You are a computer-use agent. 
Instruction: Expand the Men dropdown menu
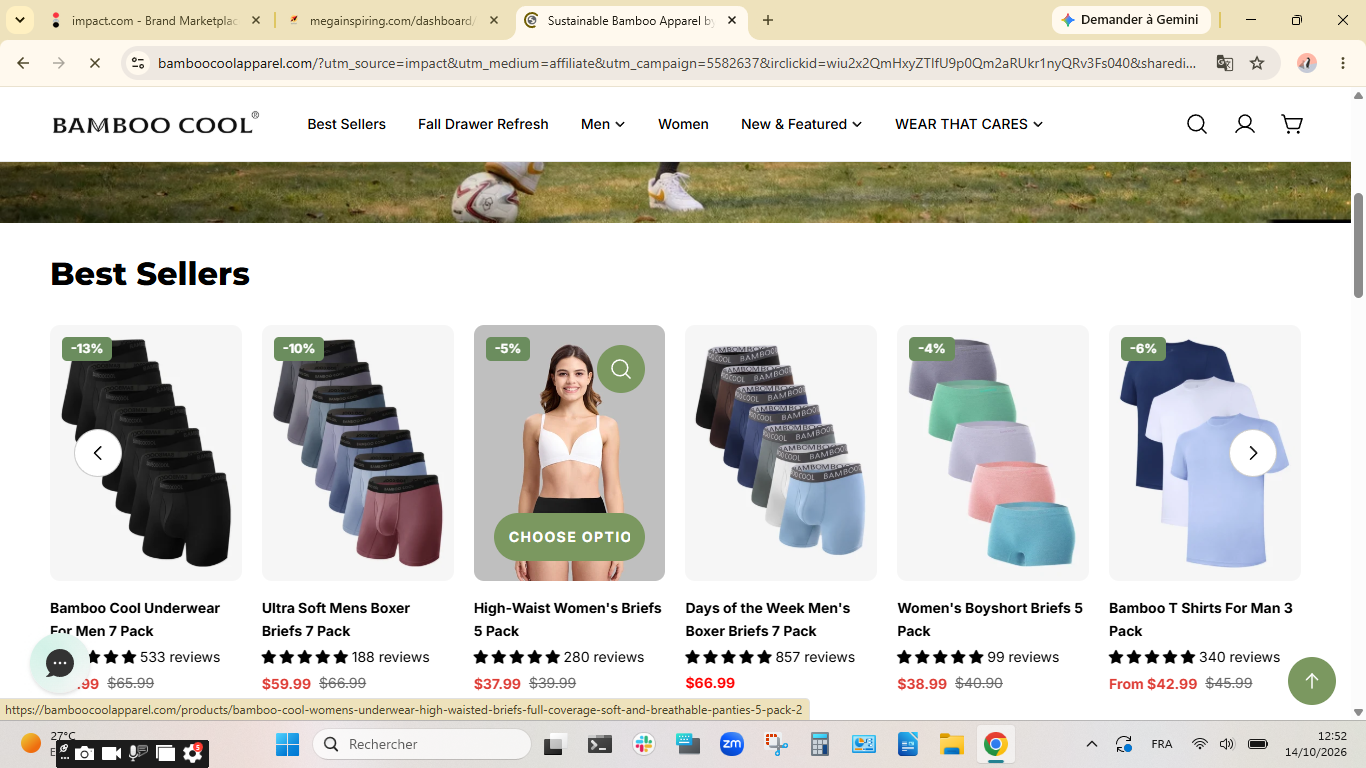[x=603, y=124]
